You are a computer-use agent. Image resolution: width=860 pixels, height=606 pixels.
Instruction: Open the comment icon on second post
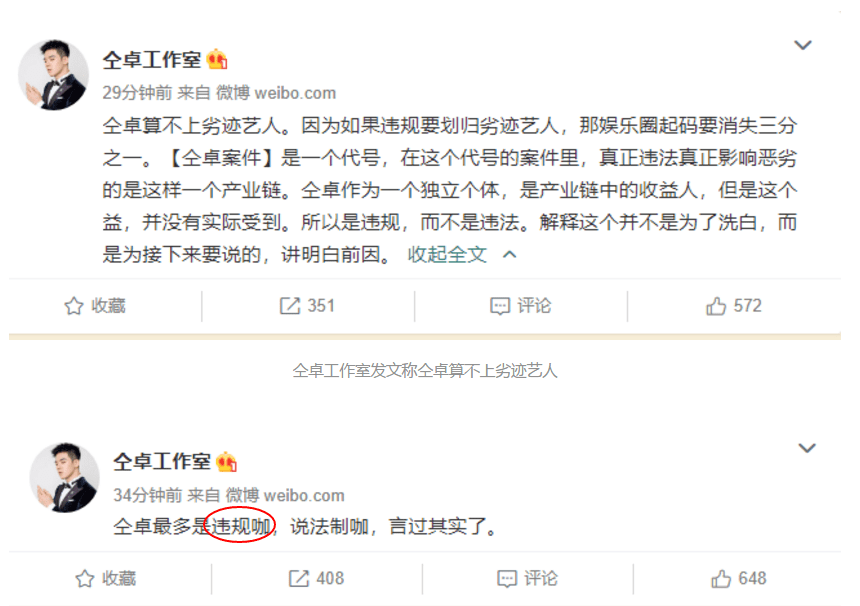tap(507, 579)
